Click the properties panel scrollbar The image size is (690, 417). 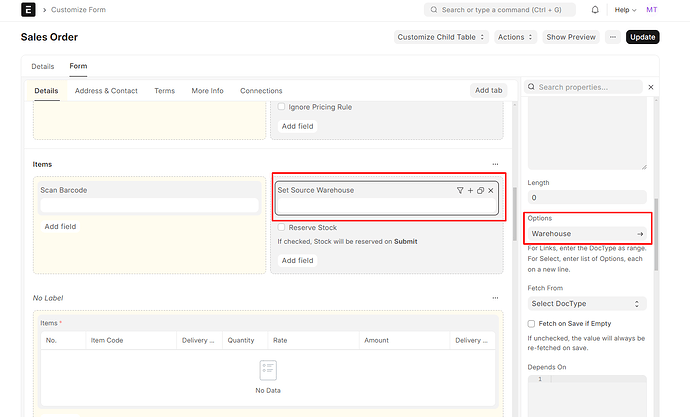point(656,234)
